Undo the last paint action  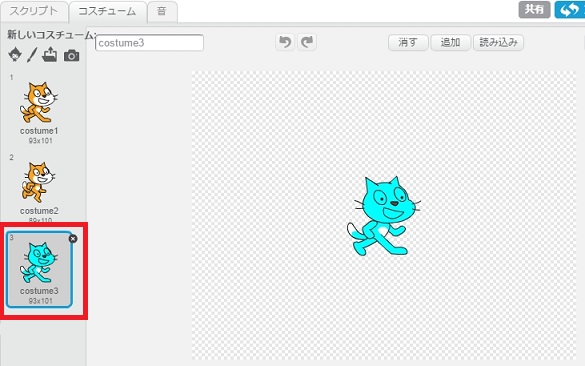click(x=285, y=42)
